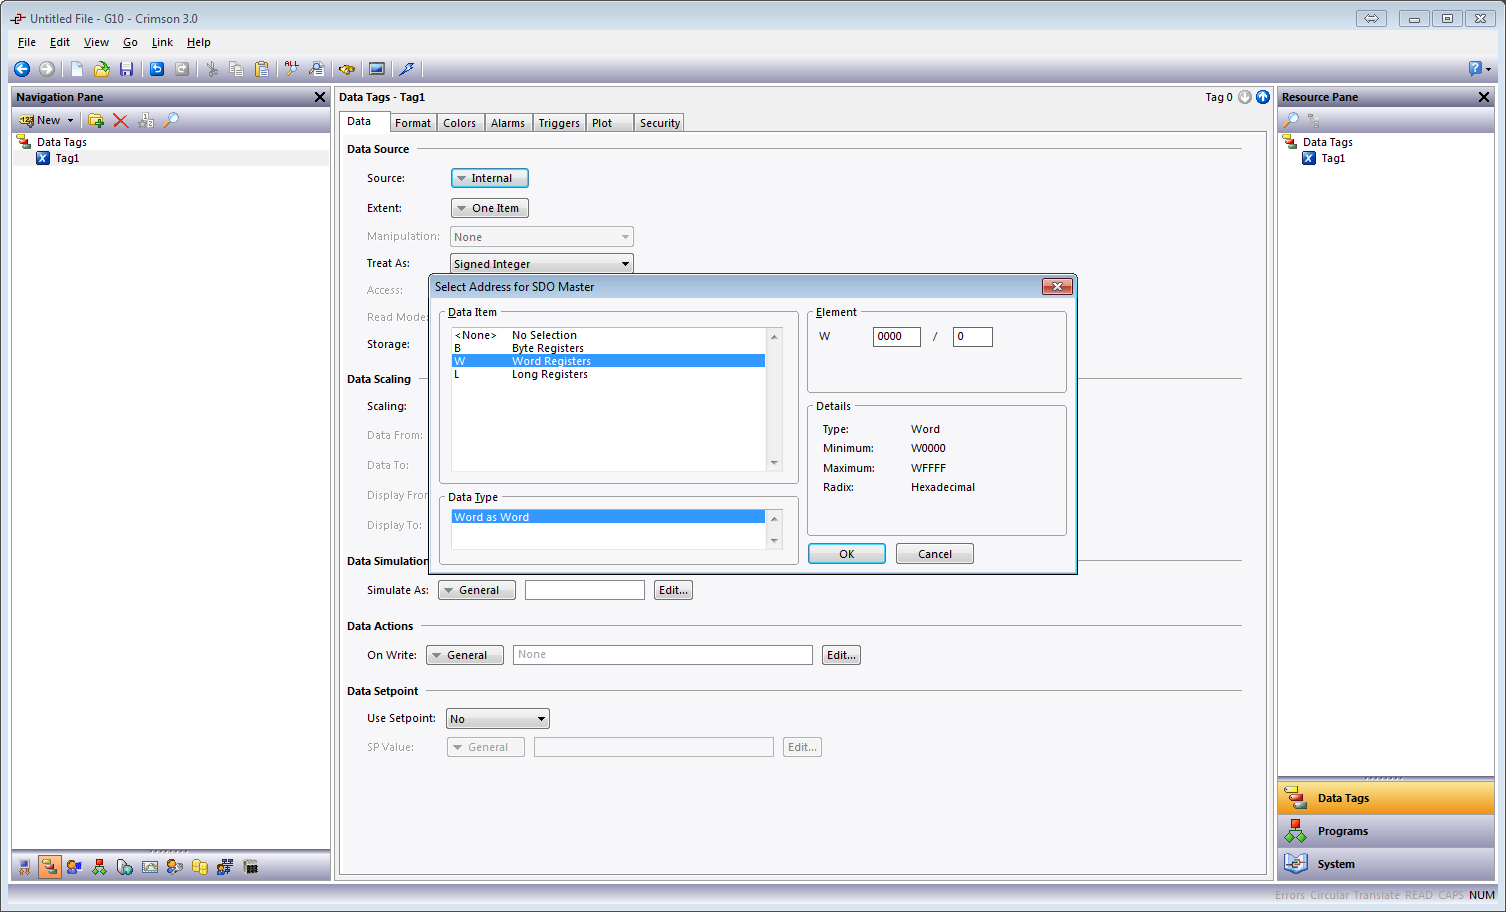The image size is (1506, 912).
Task: Select the Data Tags category icon in bottom bar
Action: tap(49, 867)
